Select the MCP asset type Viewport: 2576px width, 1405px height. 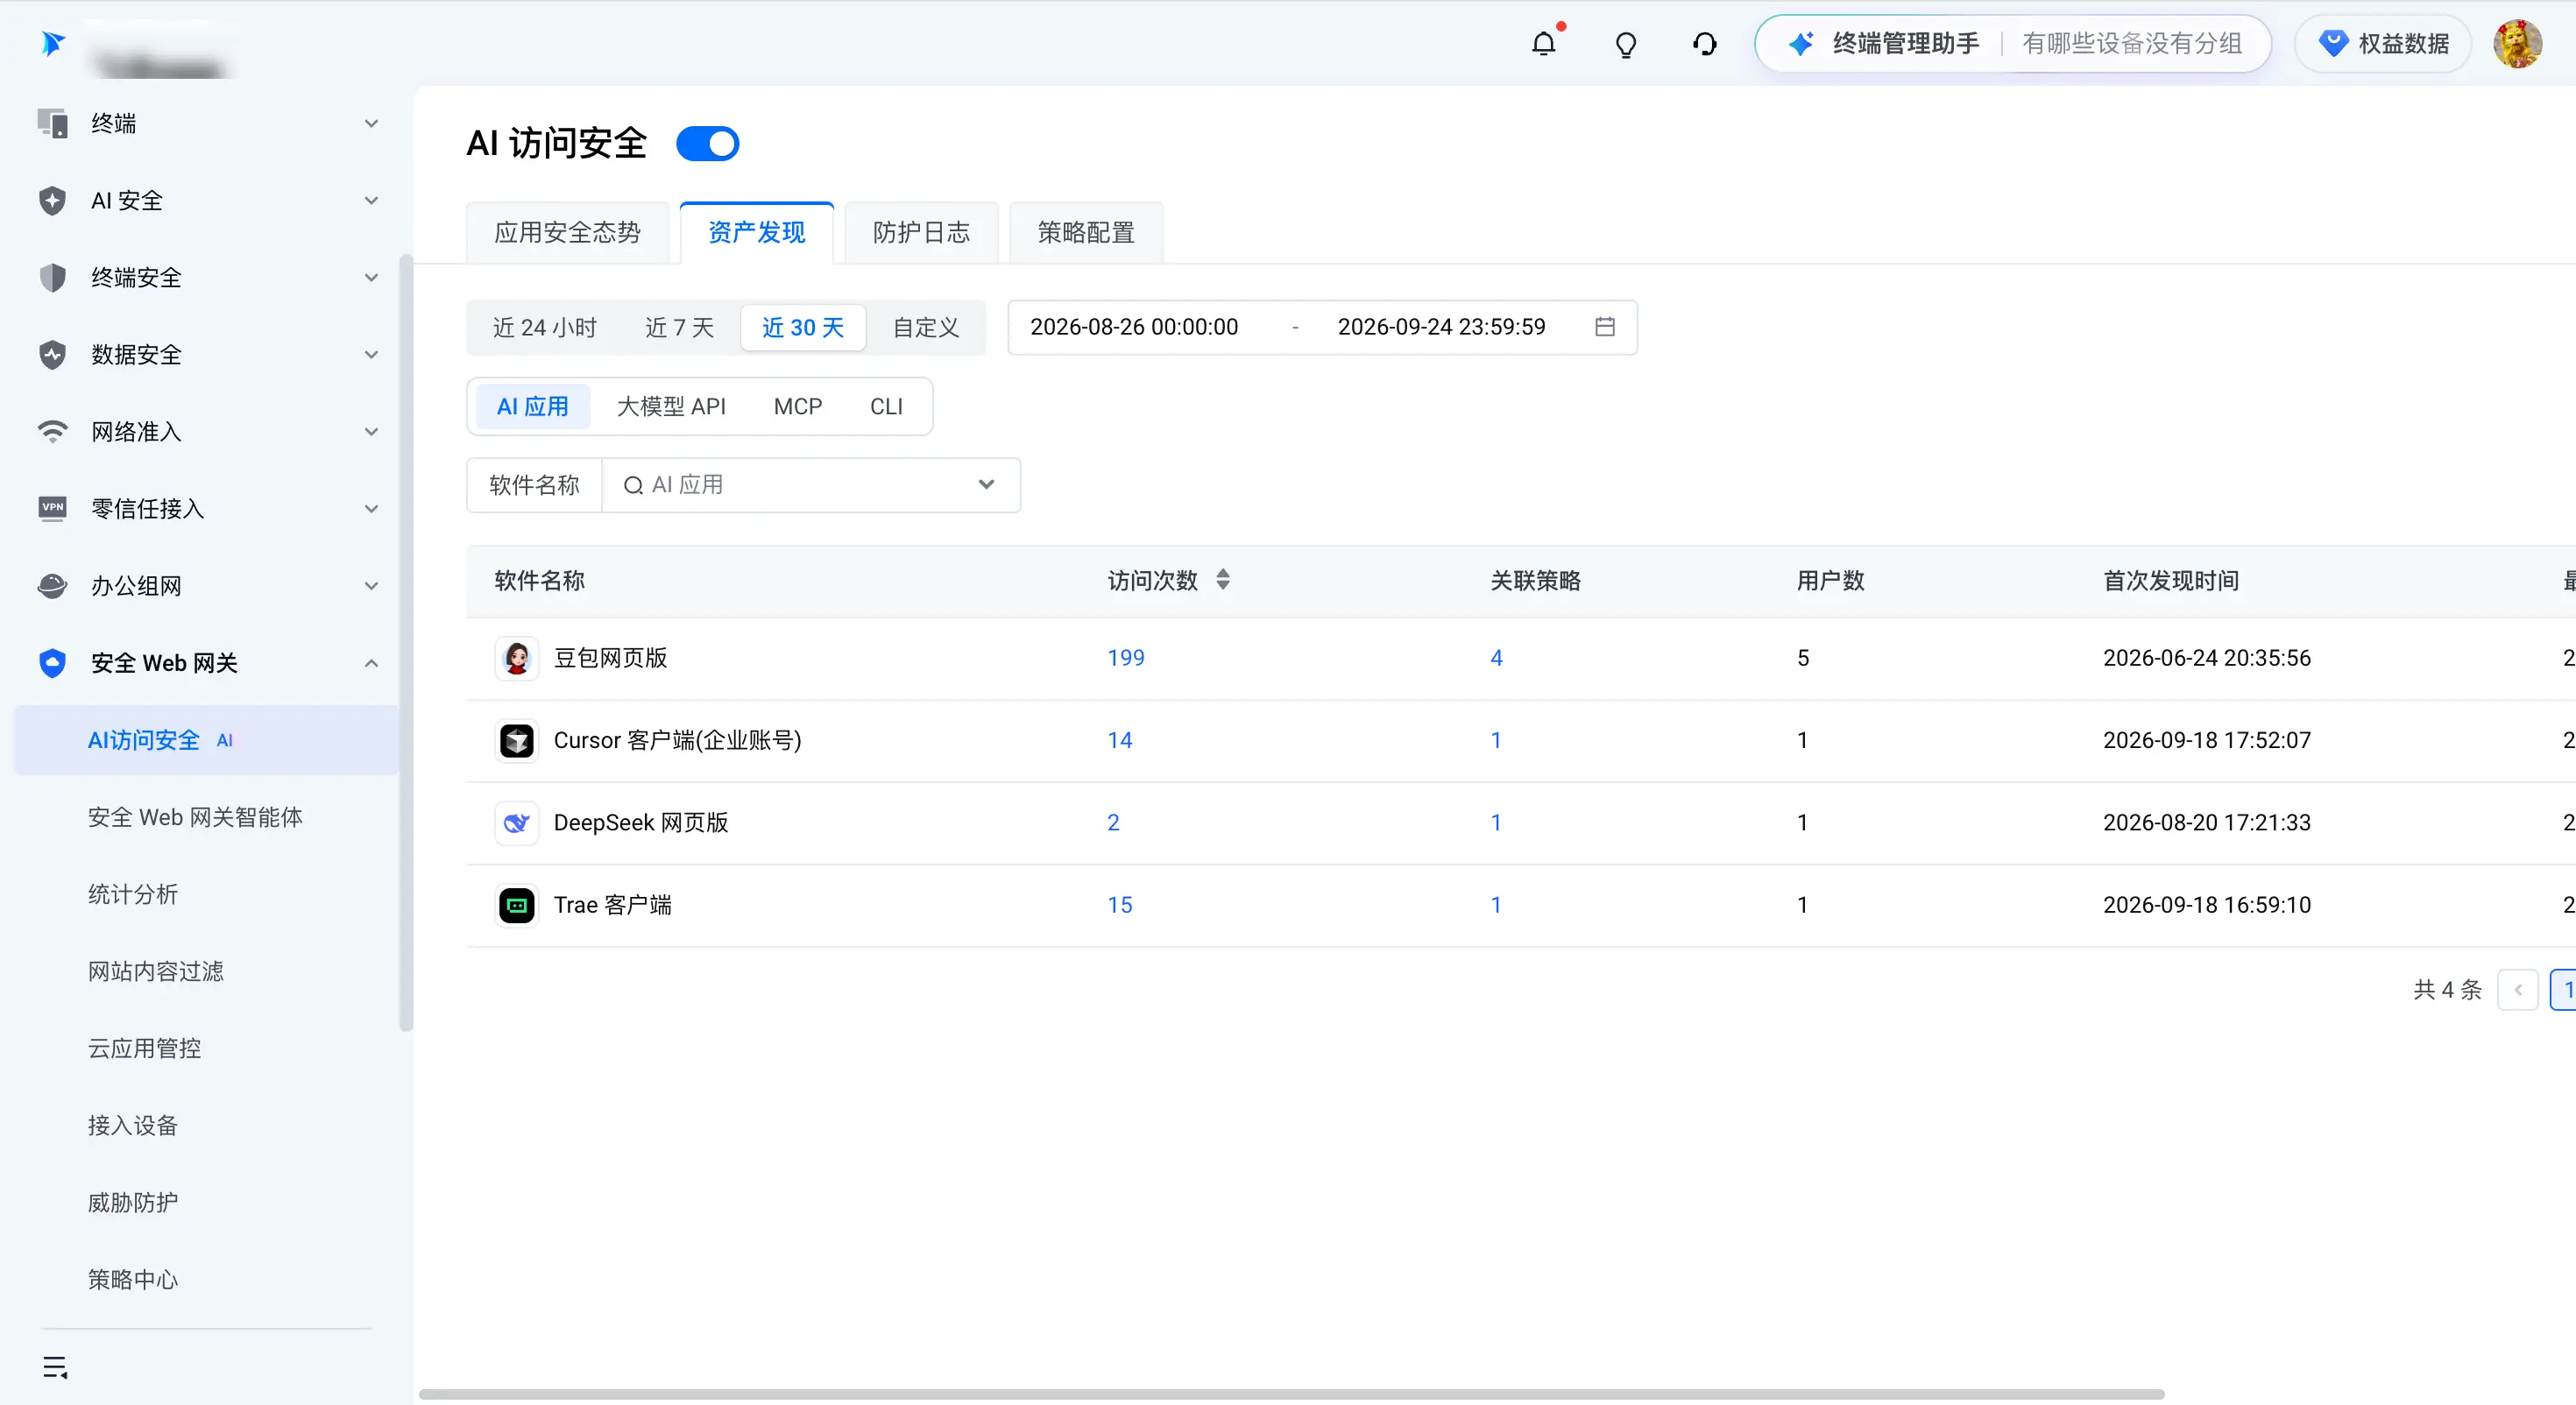click(797, 407)
